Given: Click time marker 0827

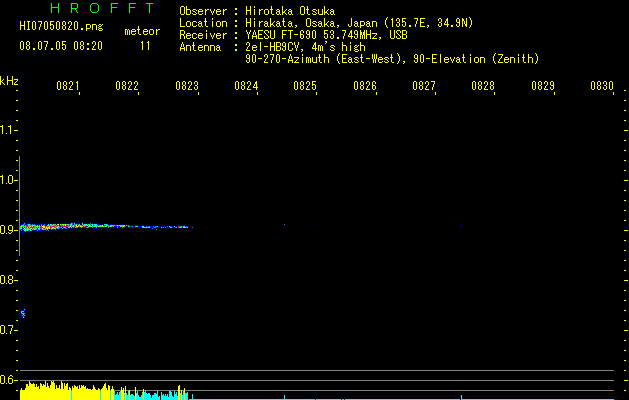Looking at the screenshot, I should coord(424,86).
